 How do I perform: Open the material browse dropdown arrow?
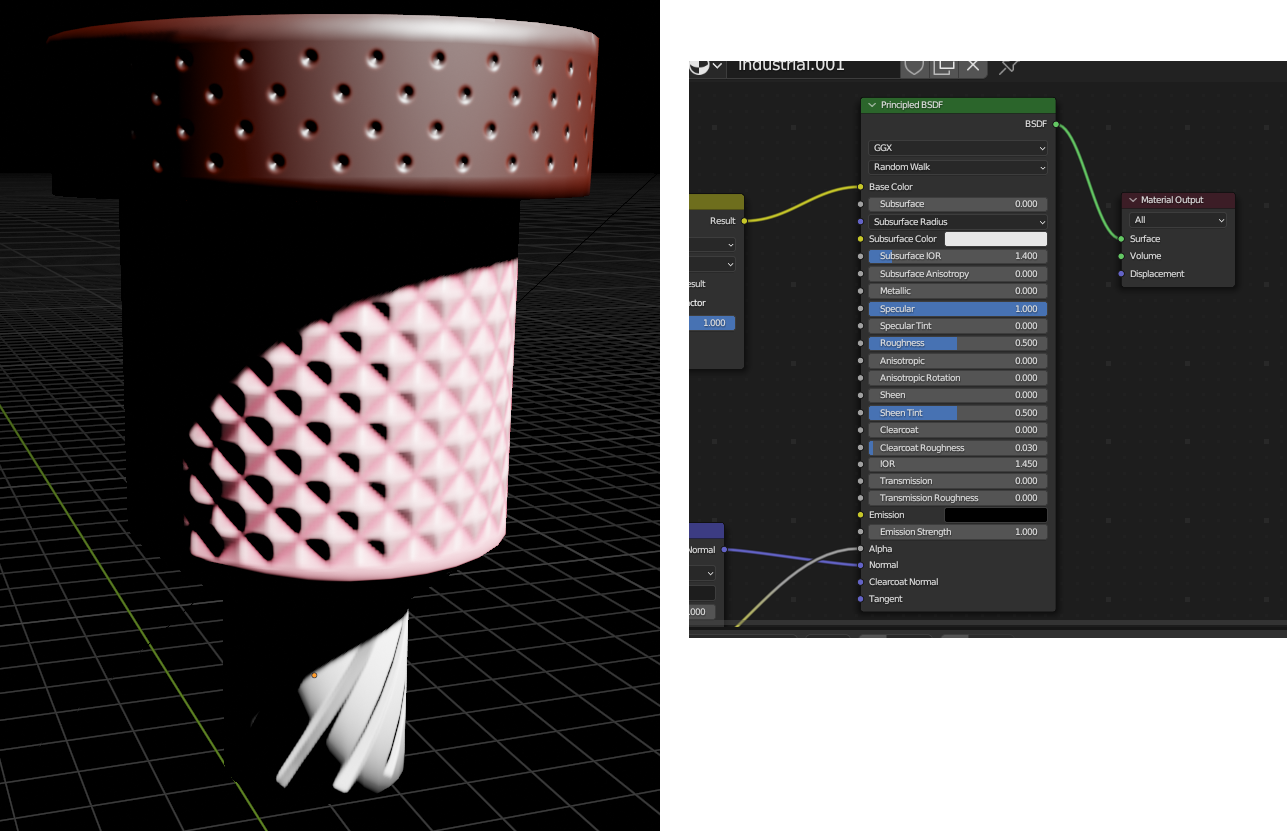coord(717,66)
